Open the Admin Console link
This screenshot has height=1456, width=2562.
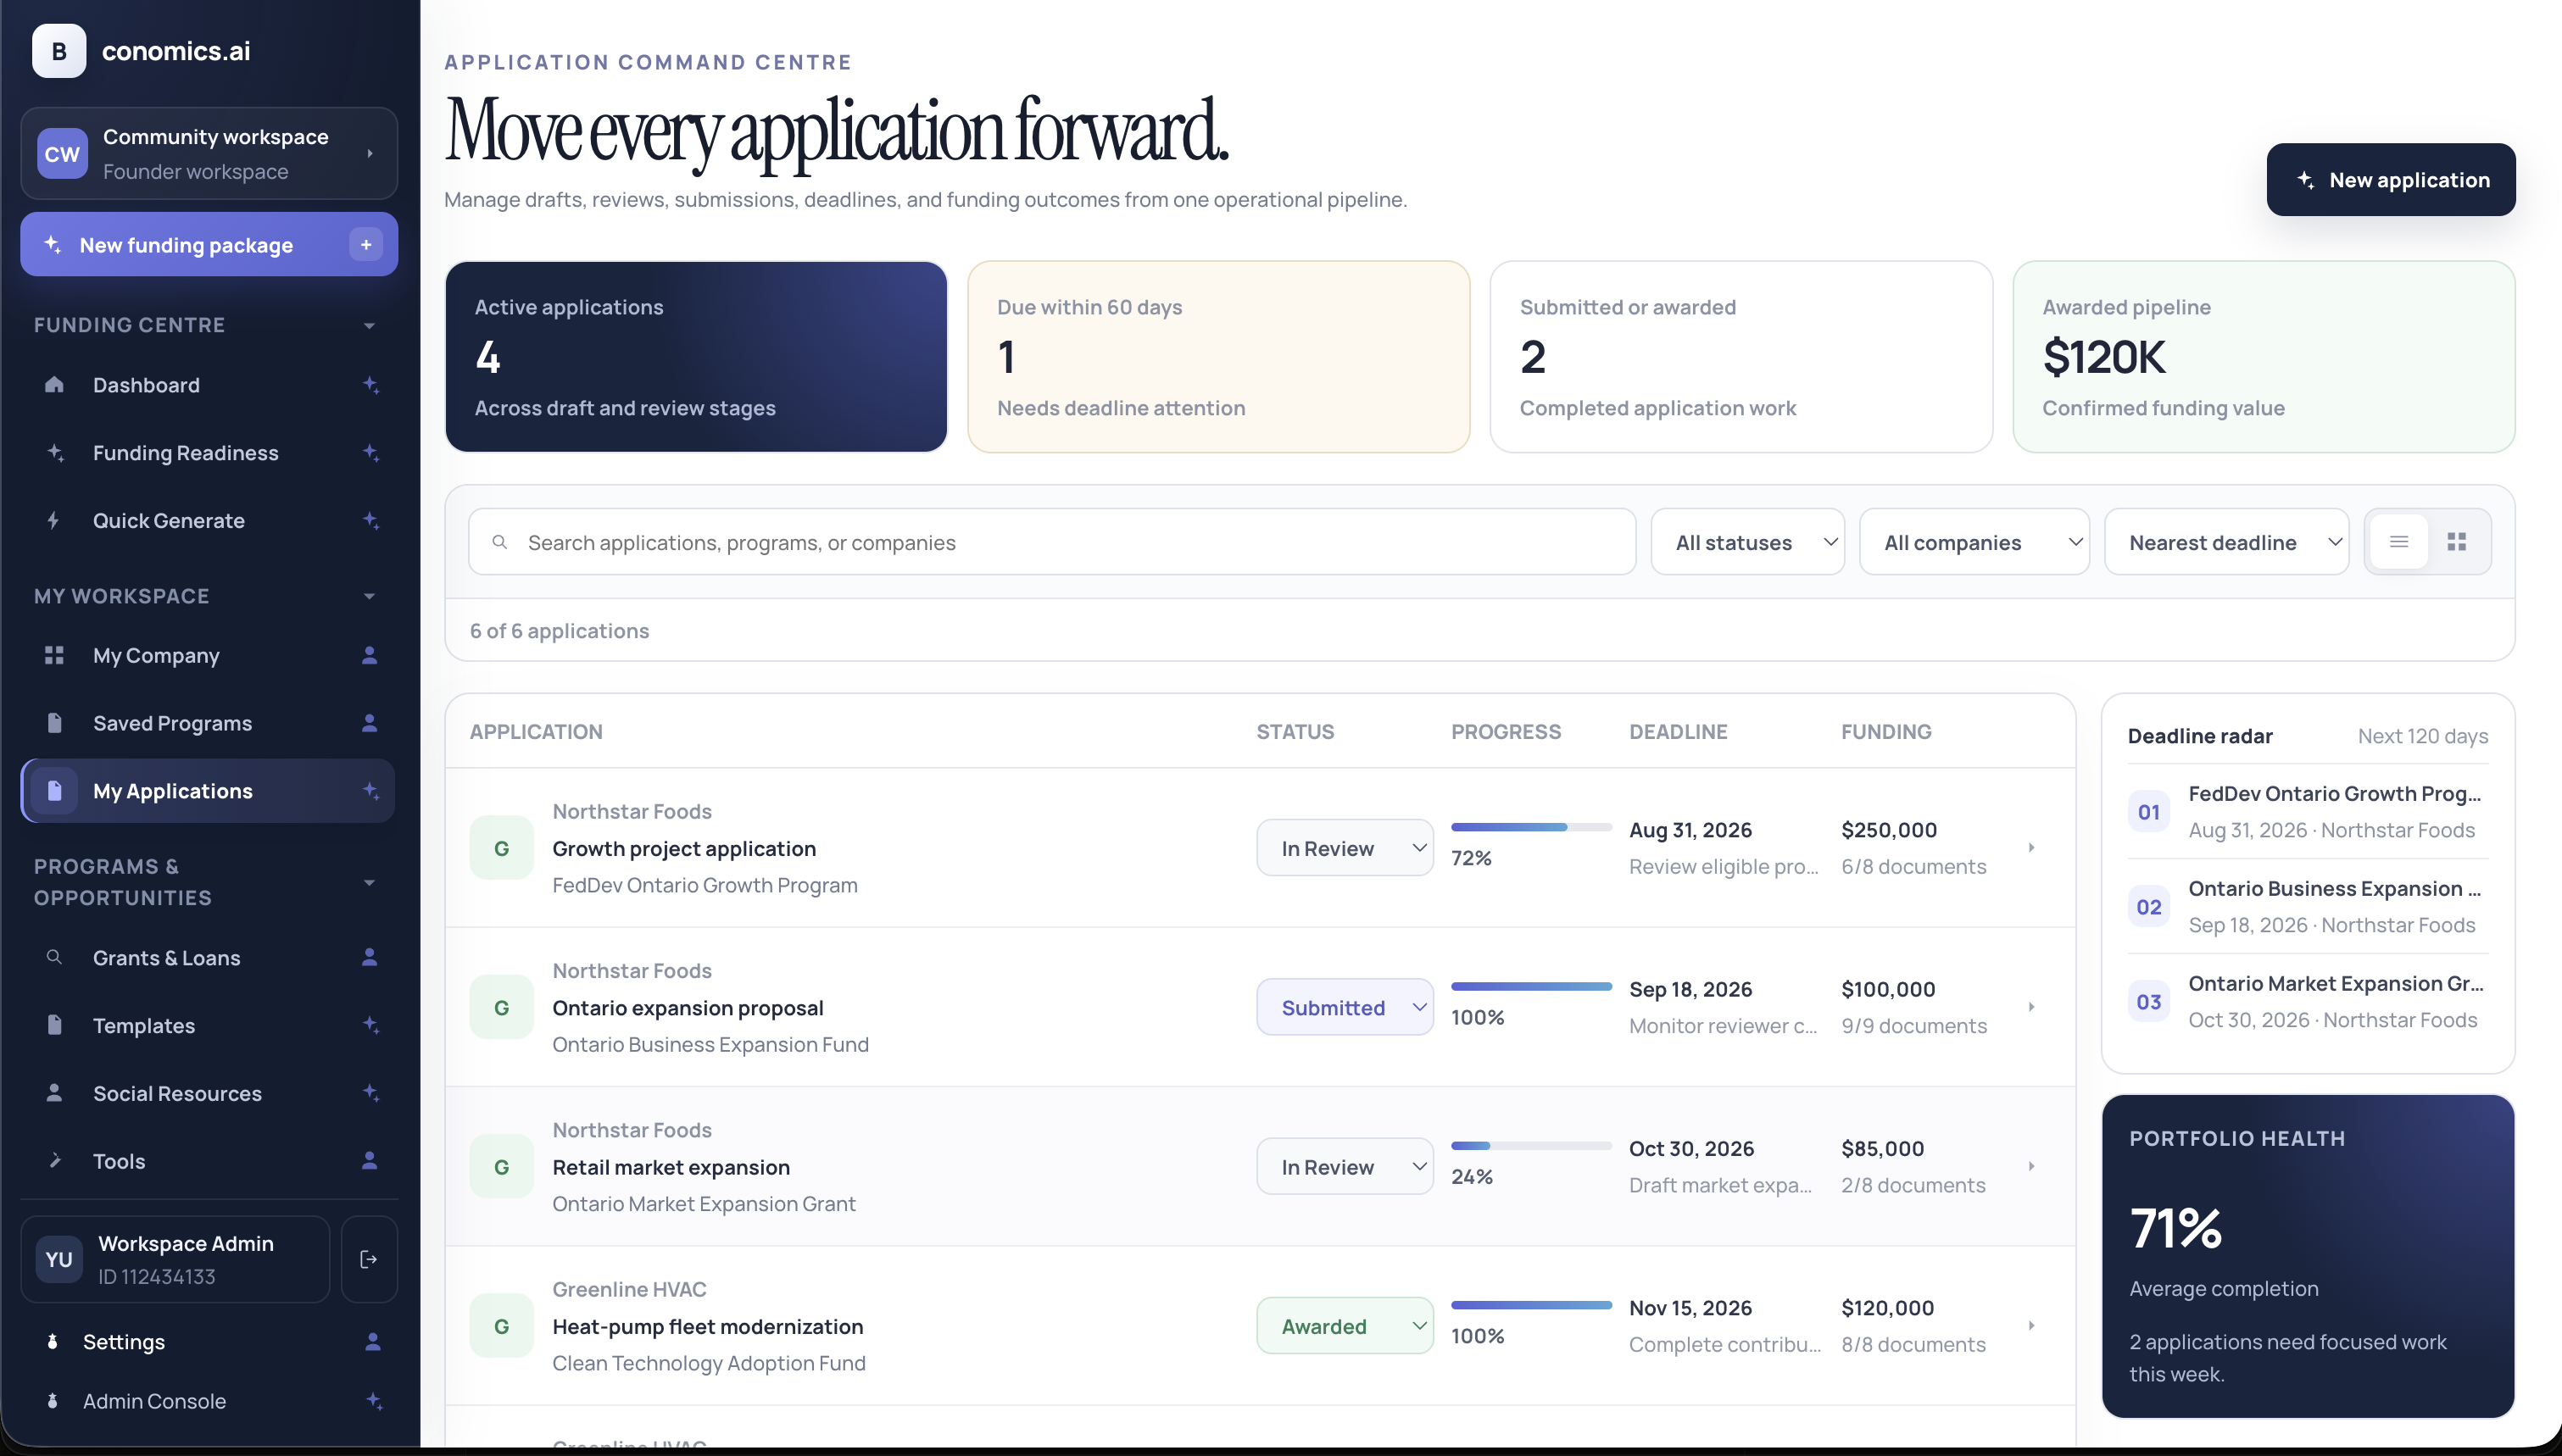[208, 1402]
